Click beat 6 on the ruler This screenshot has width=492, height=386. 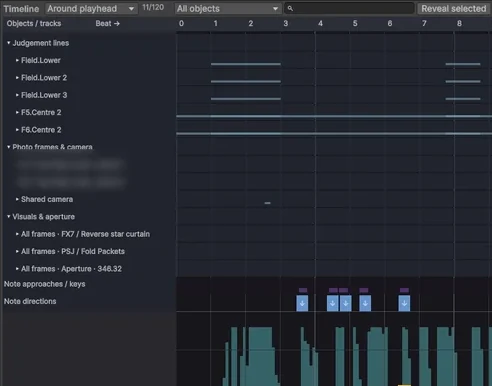tap(390, 23)
